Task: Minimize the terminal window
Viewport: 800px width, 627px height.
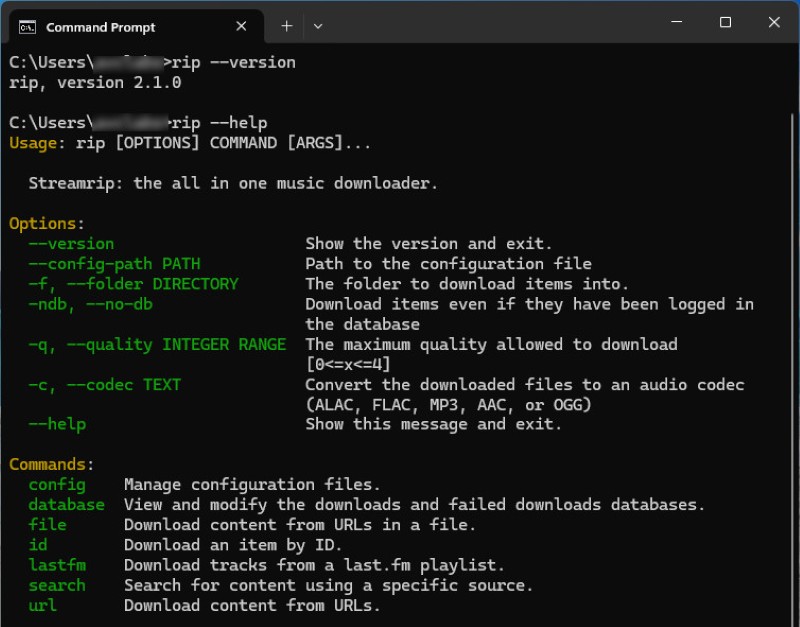Action: [x=677, y=22]
